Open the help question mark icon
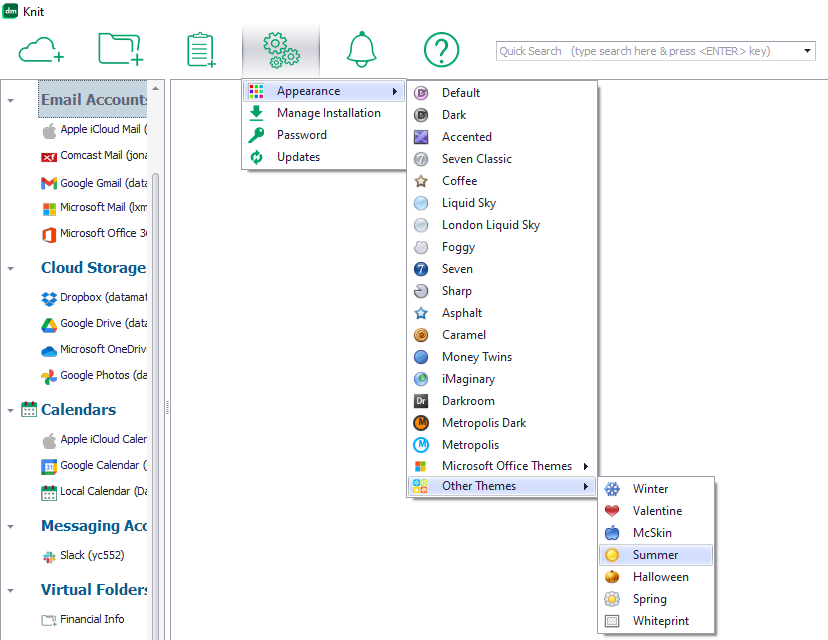Screen dimensions: 828x640 pyautogui.click(x=441, y=50)
